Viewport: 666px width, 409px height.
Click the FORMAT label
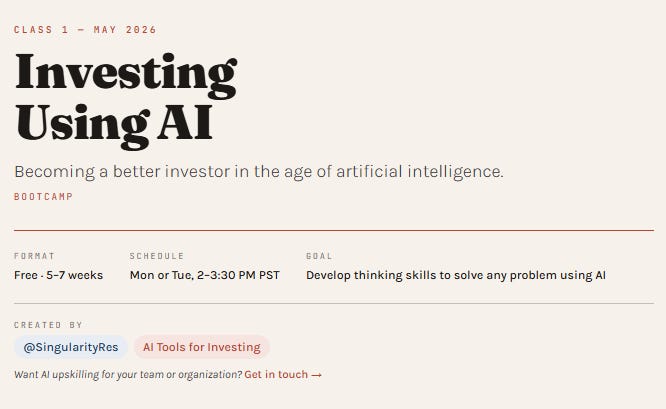[34, 256]
